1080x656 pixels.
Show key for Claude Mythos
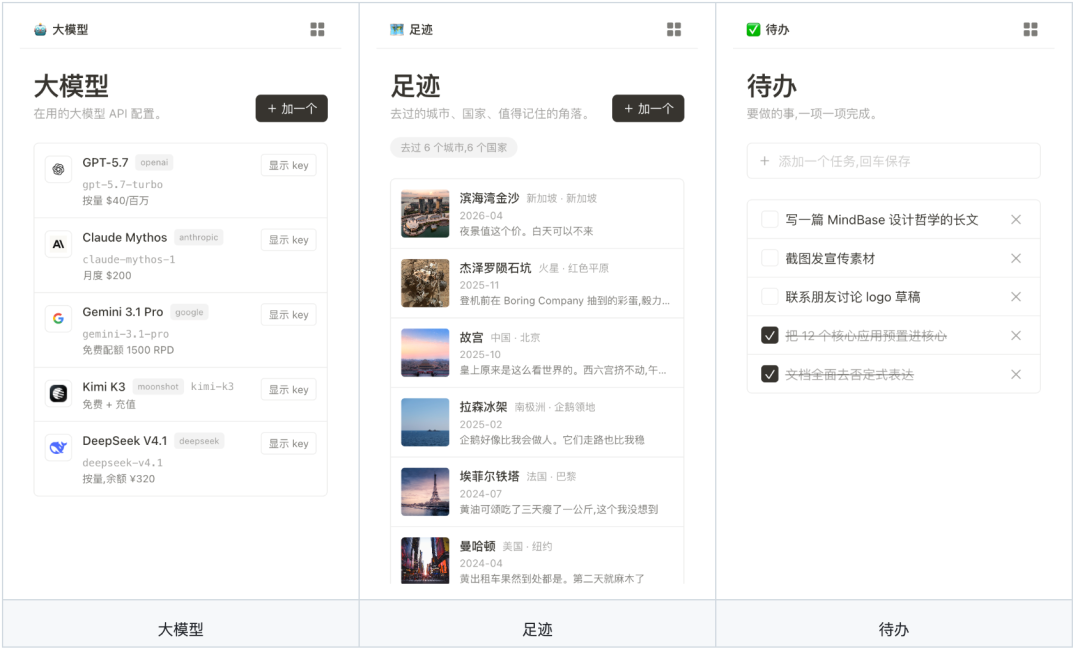(289, 240)
